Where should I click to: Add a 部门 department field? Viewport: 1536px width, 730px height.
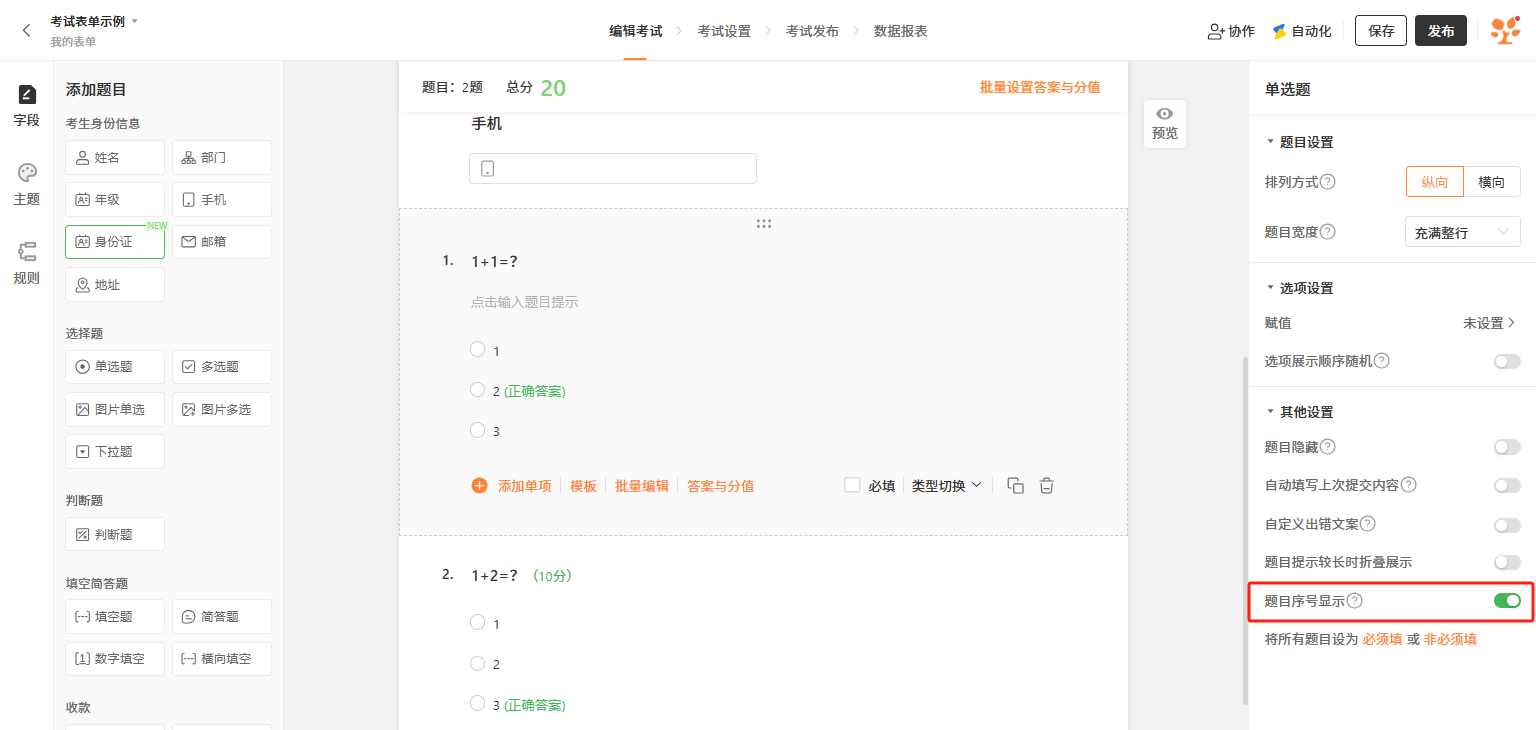pyautogui.click(x=222, y=158)
